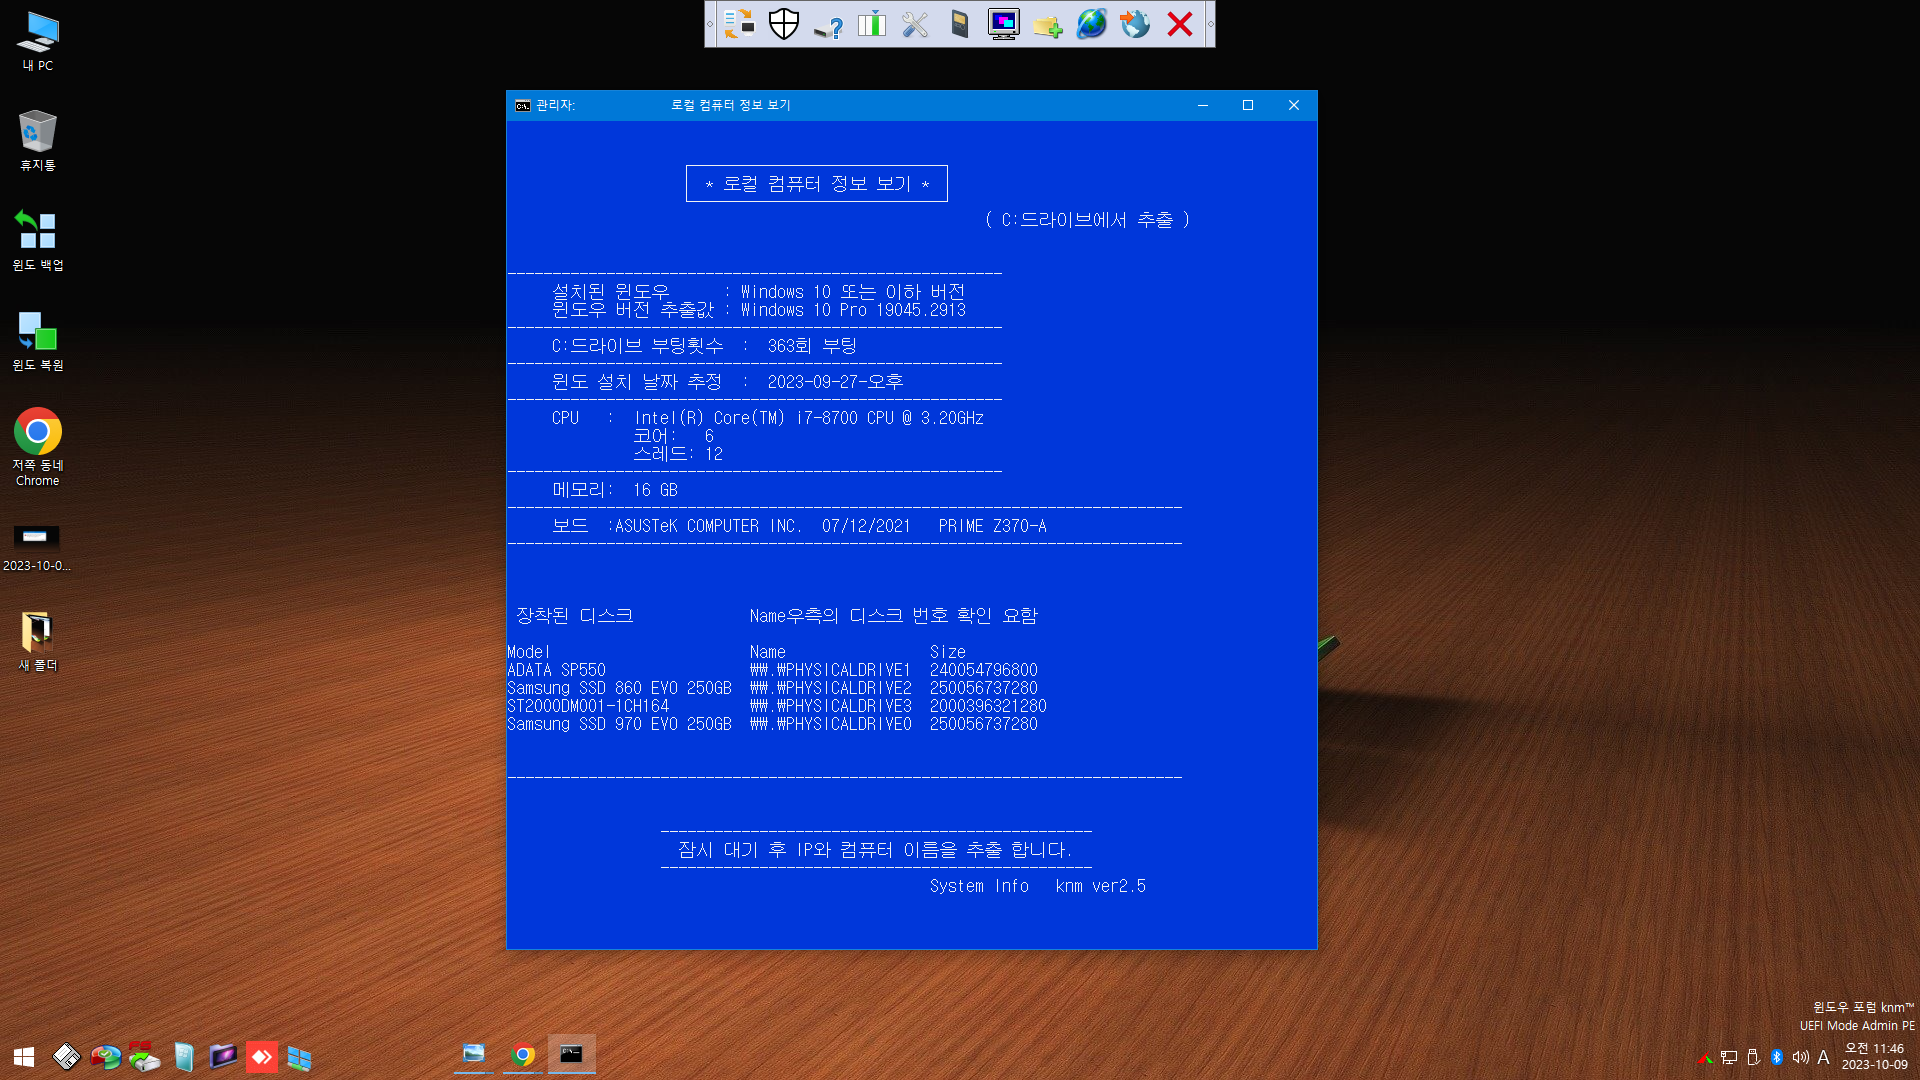1920x1080 pixels.
Task: Switch to the image viewer taskbar window
Action: (x=474, y=1054)
